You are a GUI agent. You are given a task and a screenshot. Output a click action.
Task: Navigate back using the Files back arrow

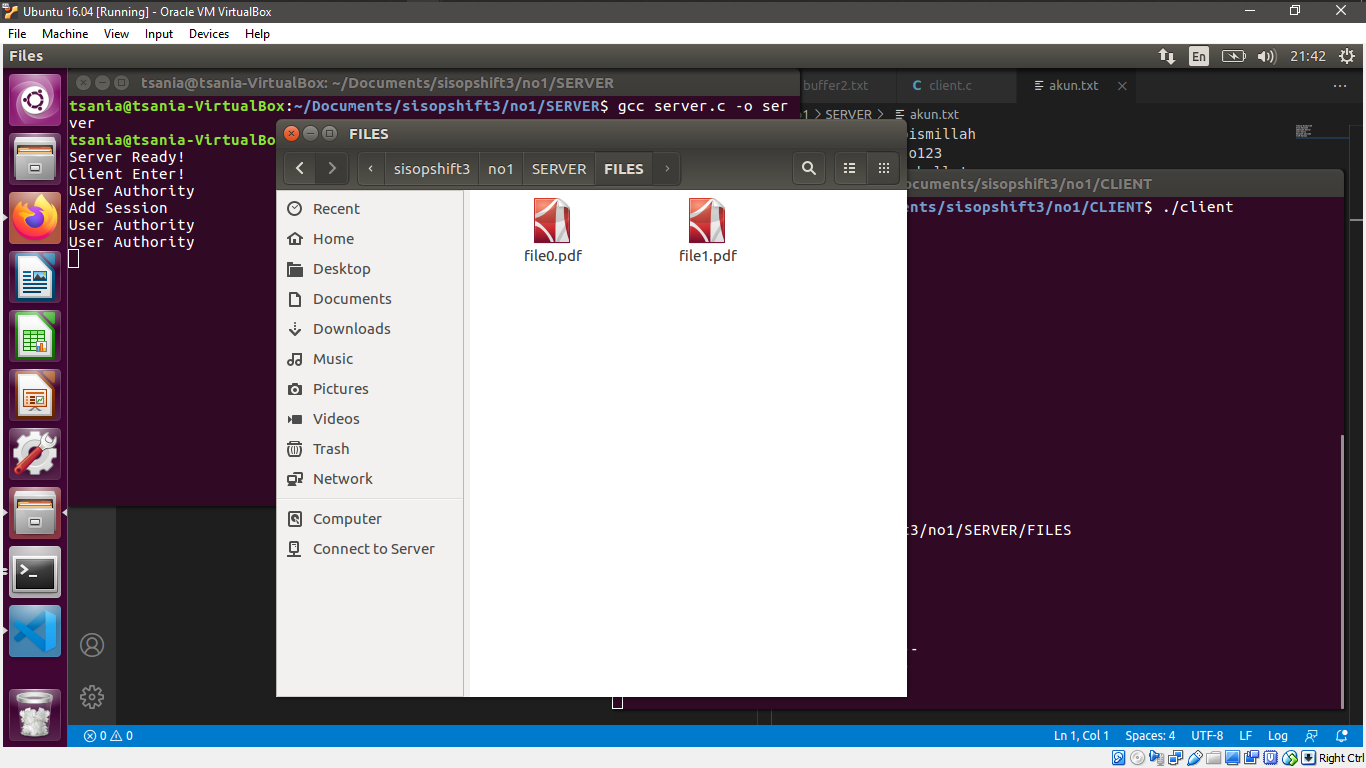(x=299, y=168)
